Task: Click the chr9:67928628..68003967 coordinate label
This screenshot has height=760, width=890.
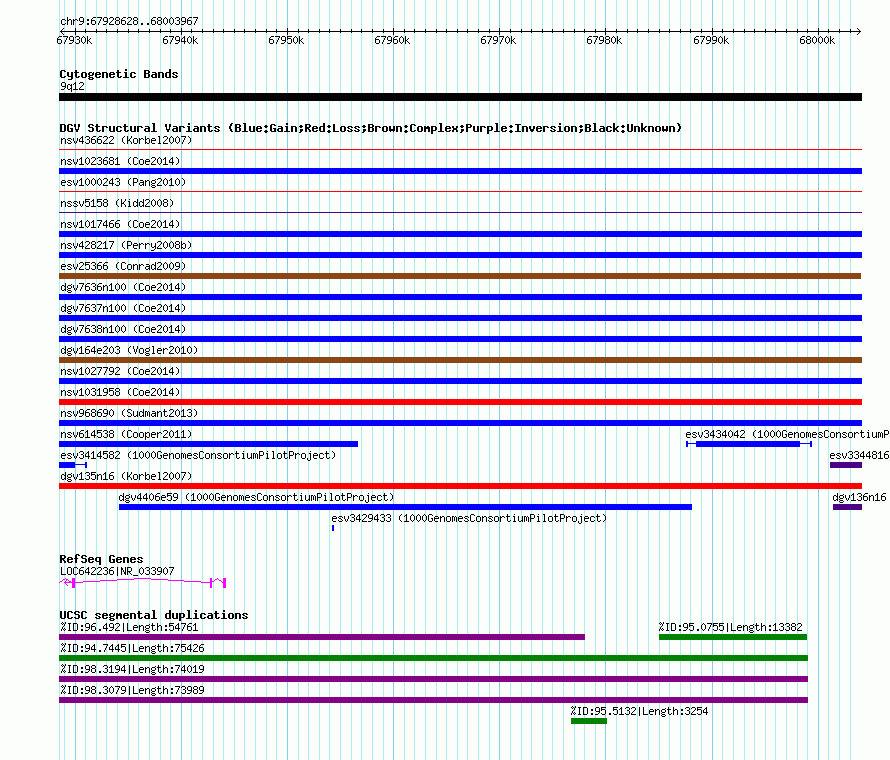Action: pos(129,21)
